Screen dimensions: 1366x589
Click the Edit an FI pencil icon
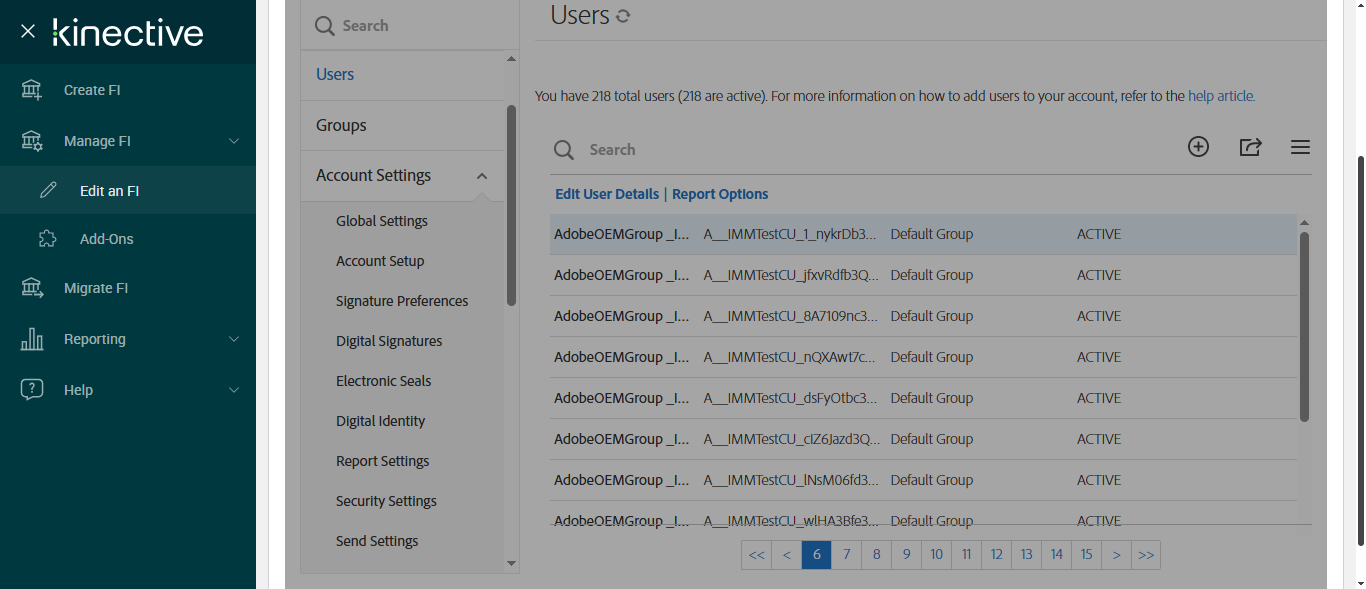(48, 191)
